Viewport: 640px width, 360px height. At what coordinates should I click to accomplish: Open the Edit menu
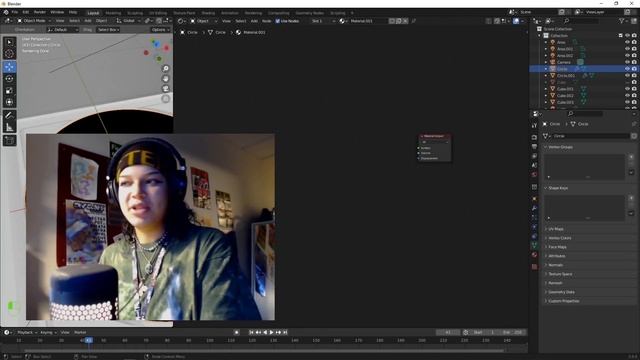[26, 12]
